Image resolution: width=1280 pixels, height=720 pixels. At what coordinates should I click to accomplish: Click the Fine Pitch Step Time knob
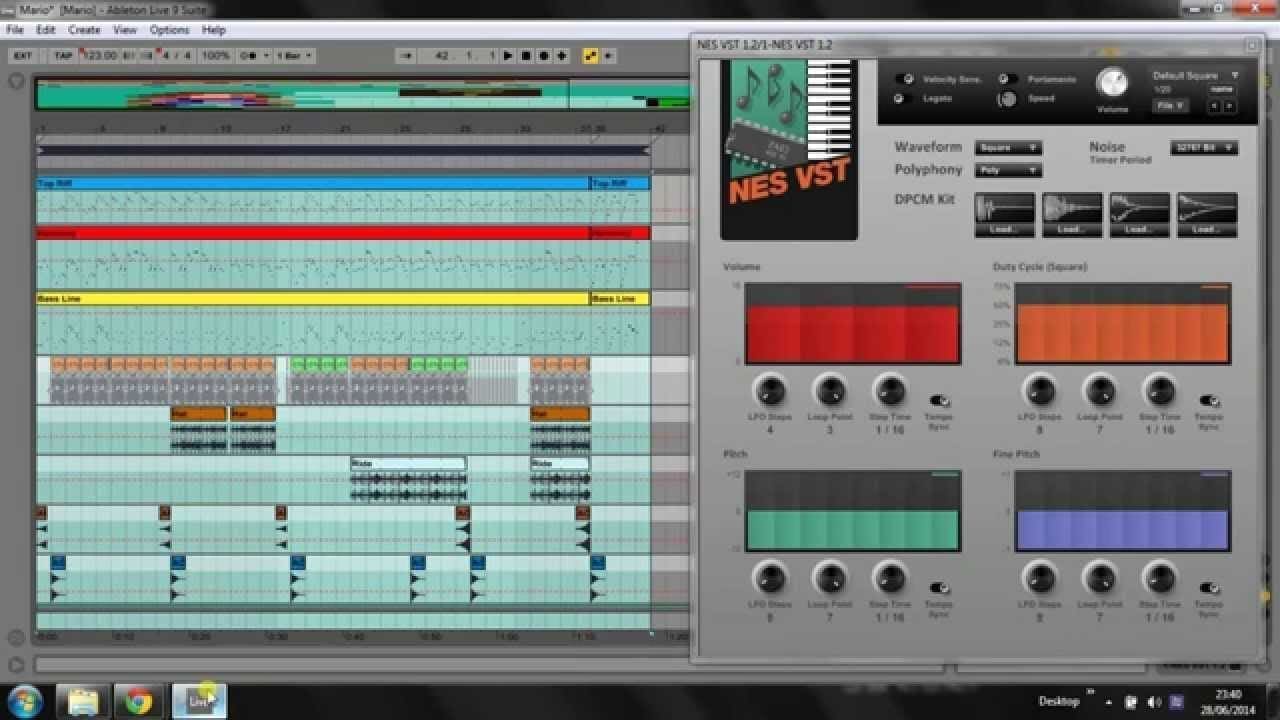point(1159,577)
